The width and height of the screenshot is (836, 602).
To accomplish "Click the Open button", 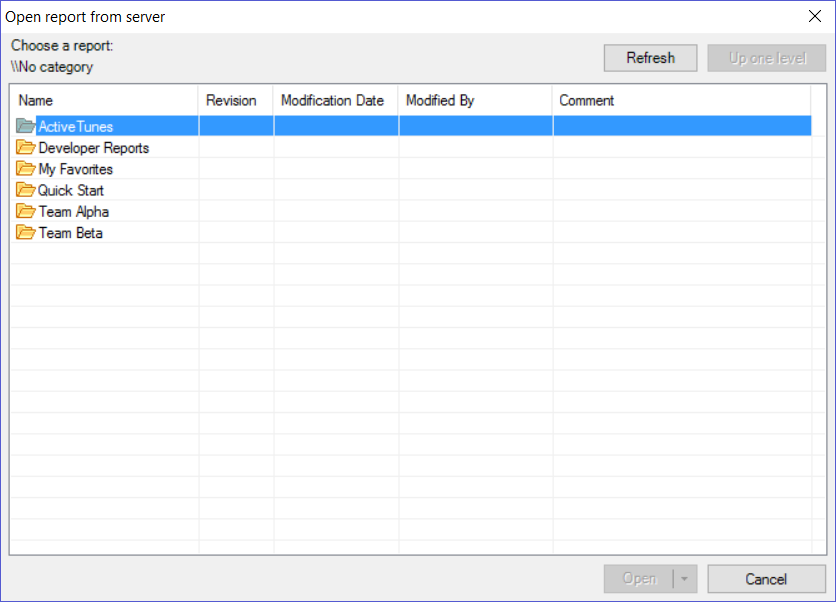I will [x=639, y=579].
